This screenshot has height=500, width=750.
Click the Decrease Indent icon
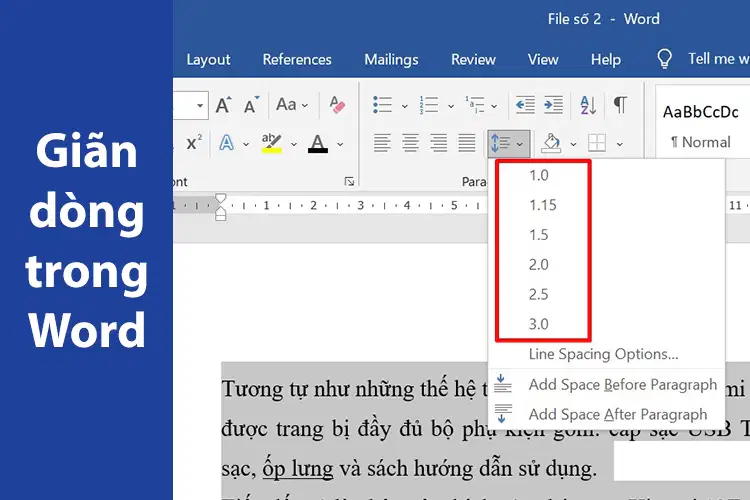[x=525, y=105]
